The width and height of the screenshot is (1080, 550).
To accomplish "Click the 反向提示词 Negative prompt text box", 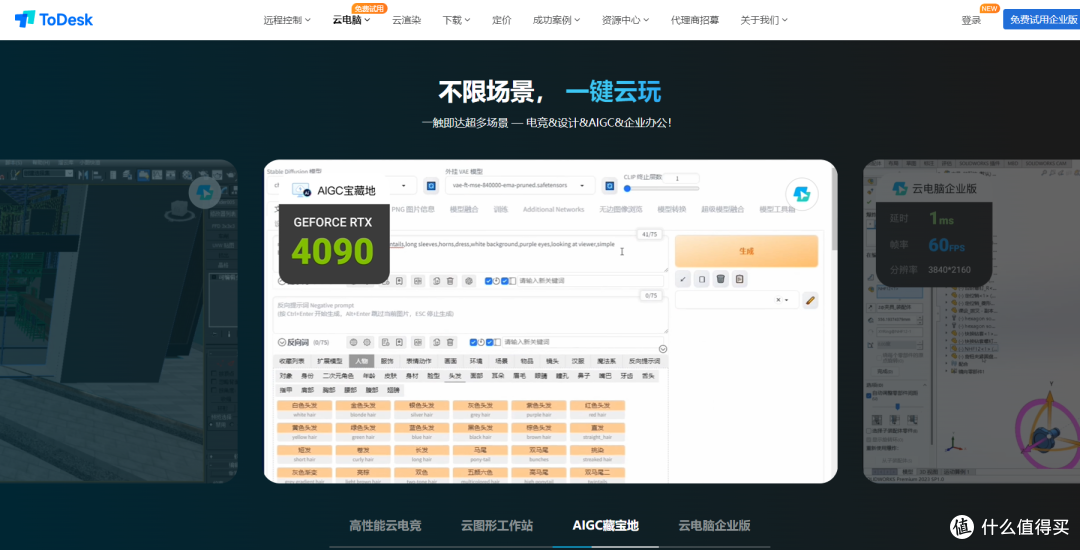I will 470,315.
